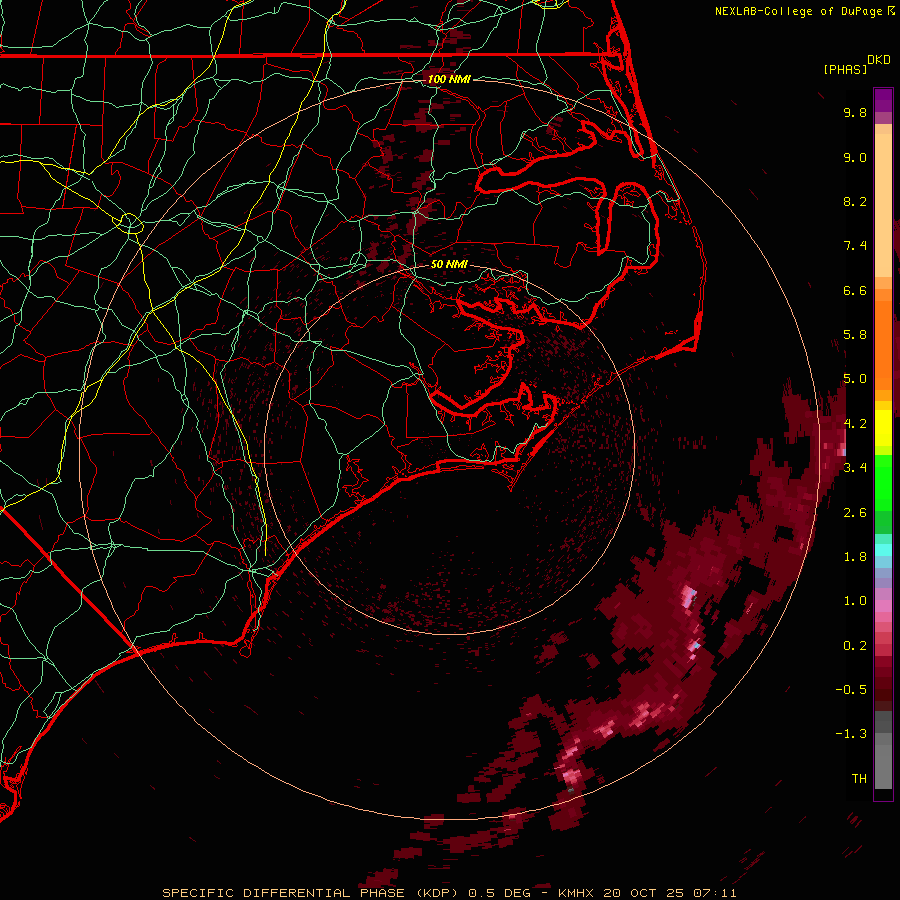
Task: Click the 0.2 legend value
Action: pos(855,646)
